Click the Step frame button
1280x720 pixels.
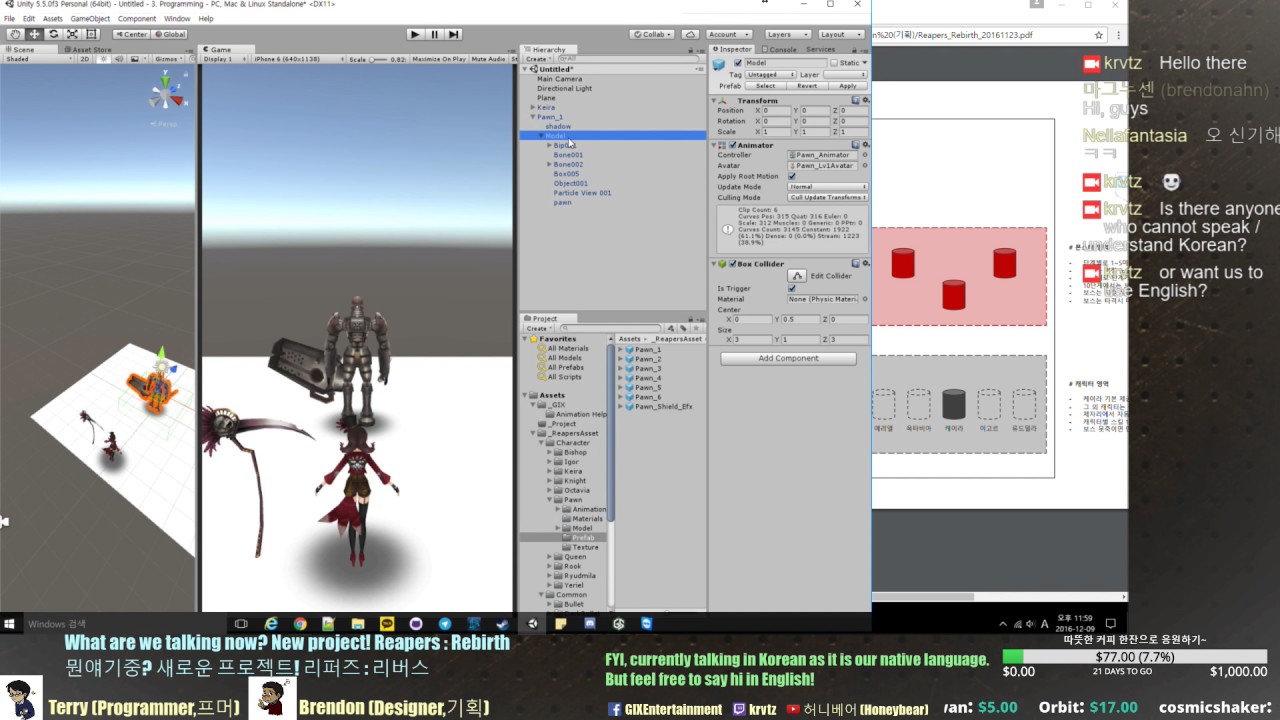point(453,34)
